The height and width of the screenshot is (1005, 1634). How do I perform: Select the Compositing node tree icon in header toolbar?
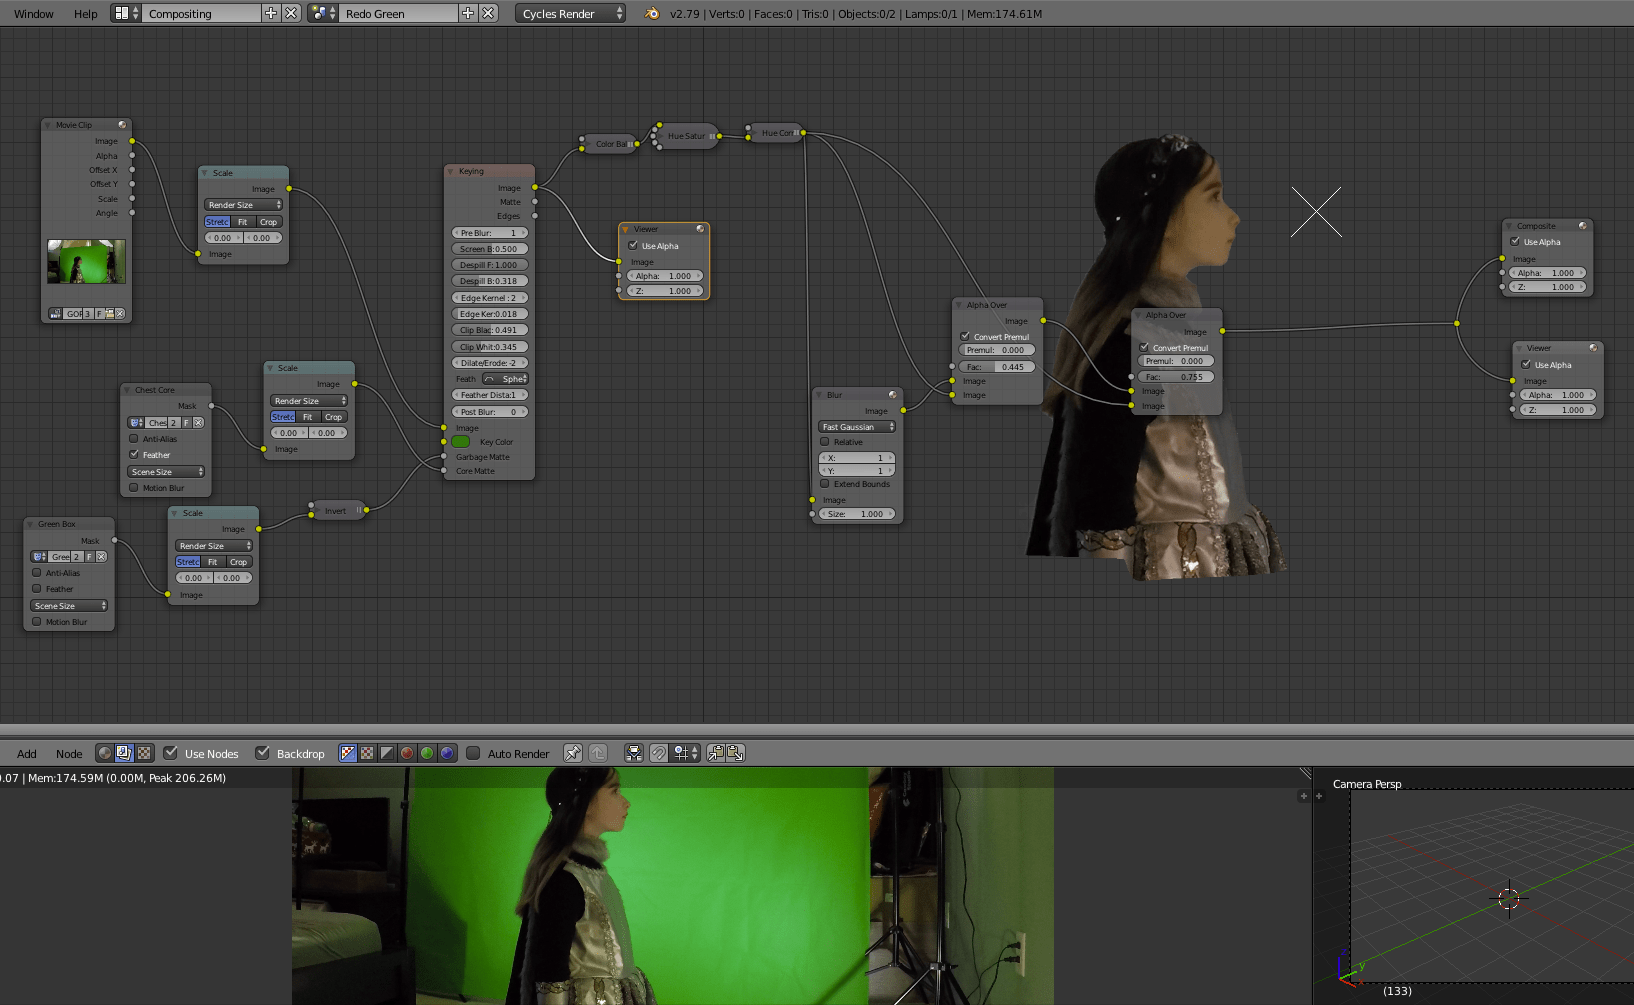124,753
